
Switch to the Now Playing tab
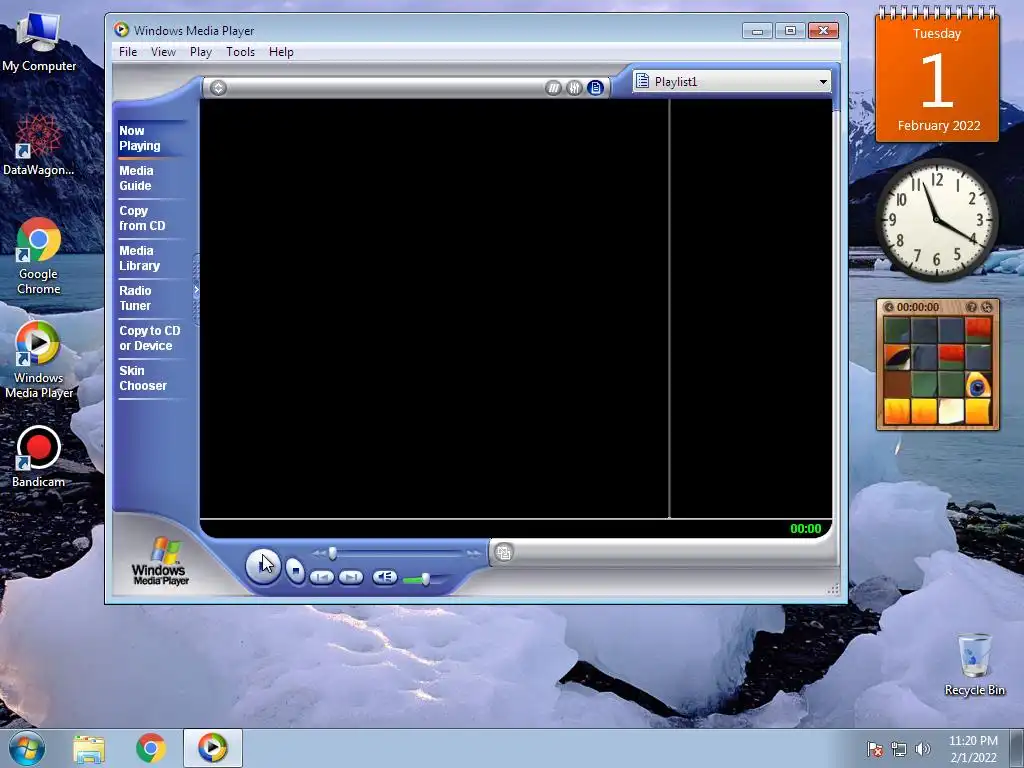coord(140,138)
